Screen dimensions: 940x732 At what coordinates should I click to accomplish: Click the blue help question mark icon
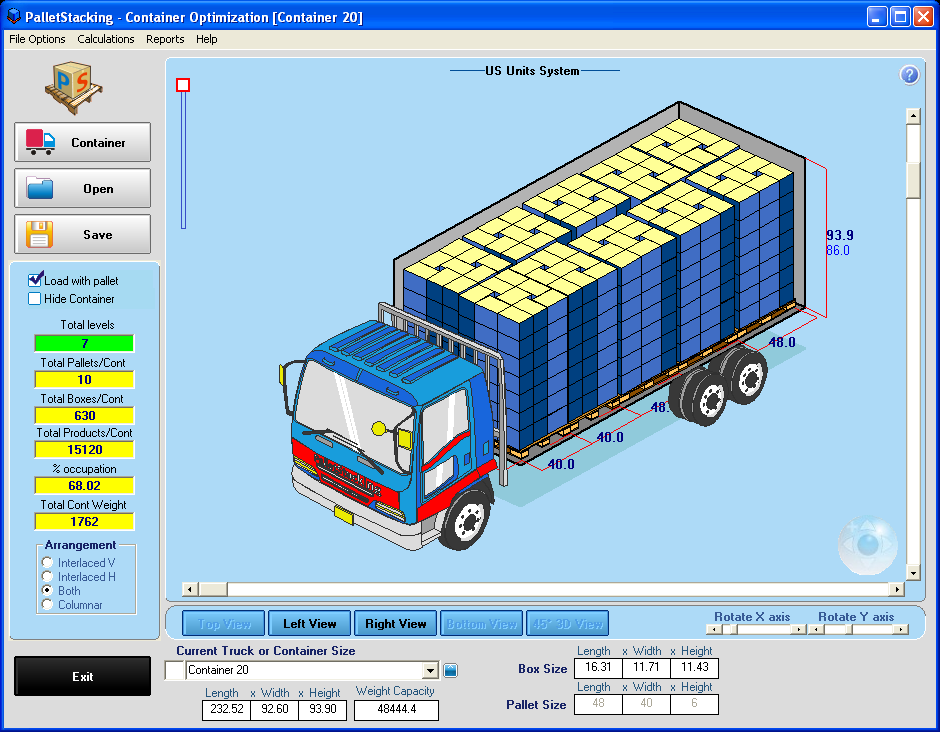pyautogui.click(x=909, y=75)
